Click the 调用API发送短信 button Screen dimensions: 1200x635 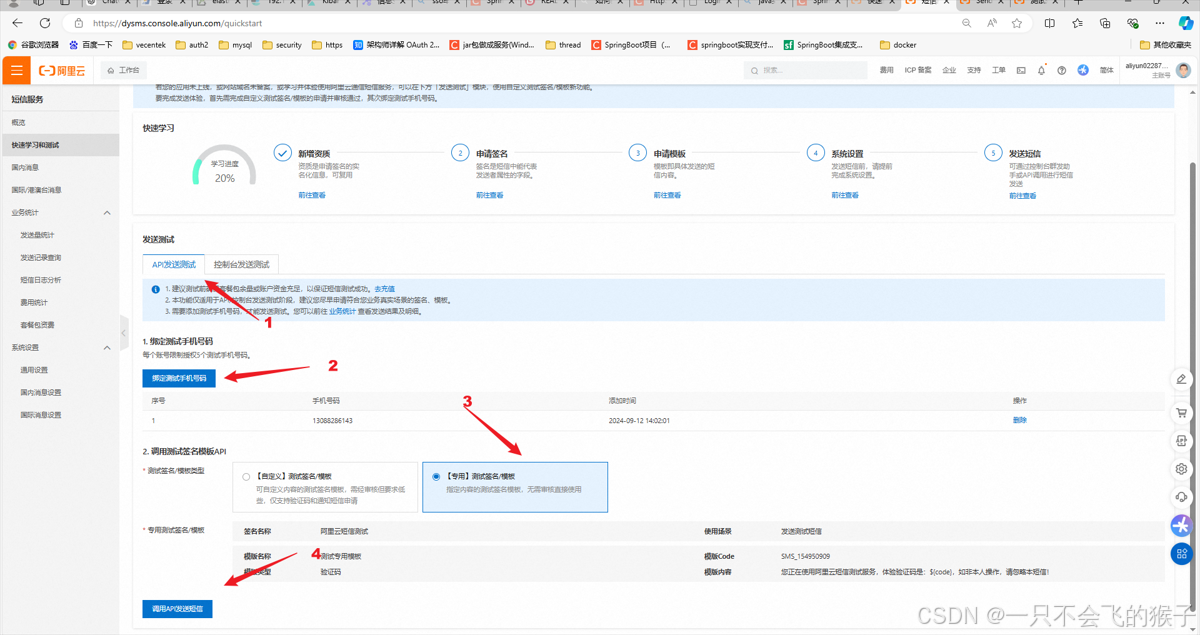[178, 608]
